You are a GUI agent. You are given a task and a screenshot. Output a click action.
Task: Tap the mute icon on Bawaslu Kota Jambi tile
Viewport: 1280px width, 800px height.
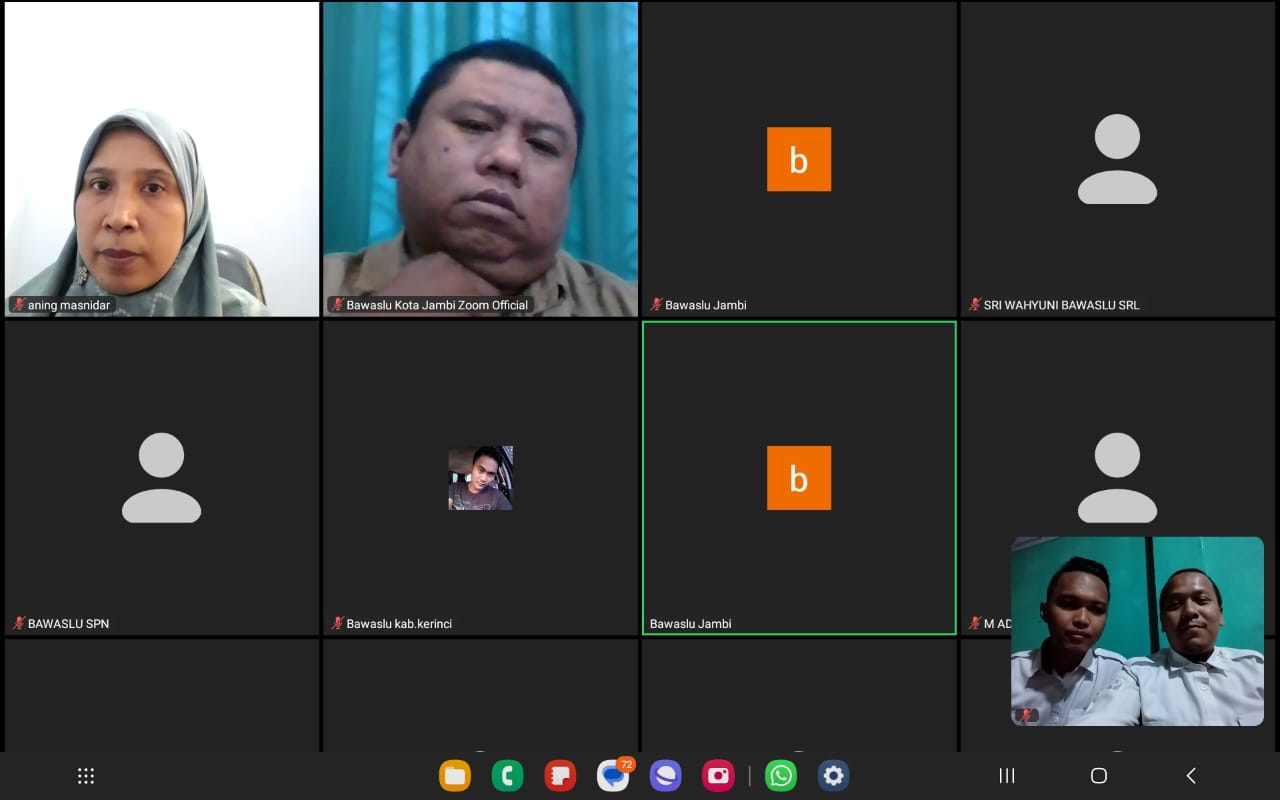point(338,304)
